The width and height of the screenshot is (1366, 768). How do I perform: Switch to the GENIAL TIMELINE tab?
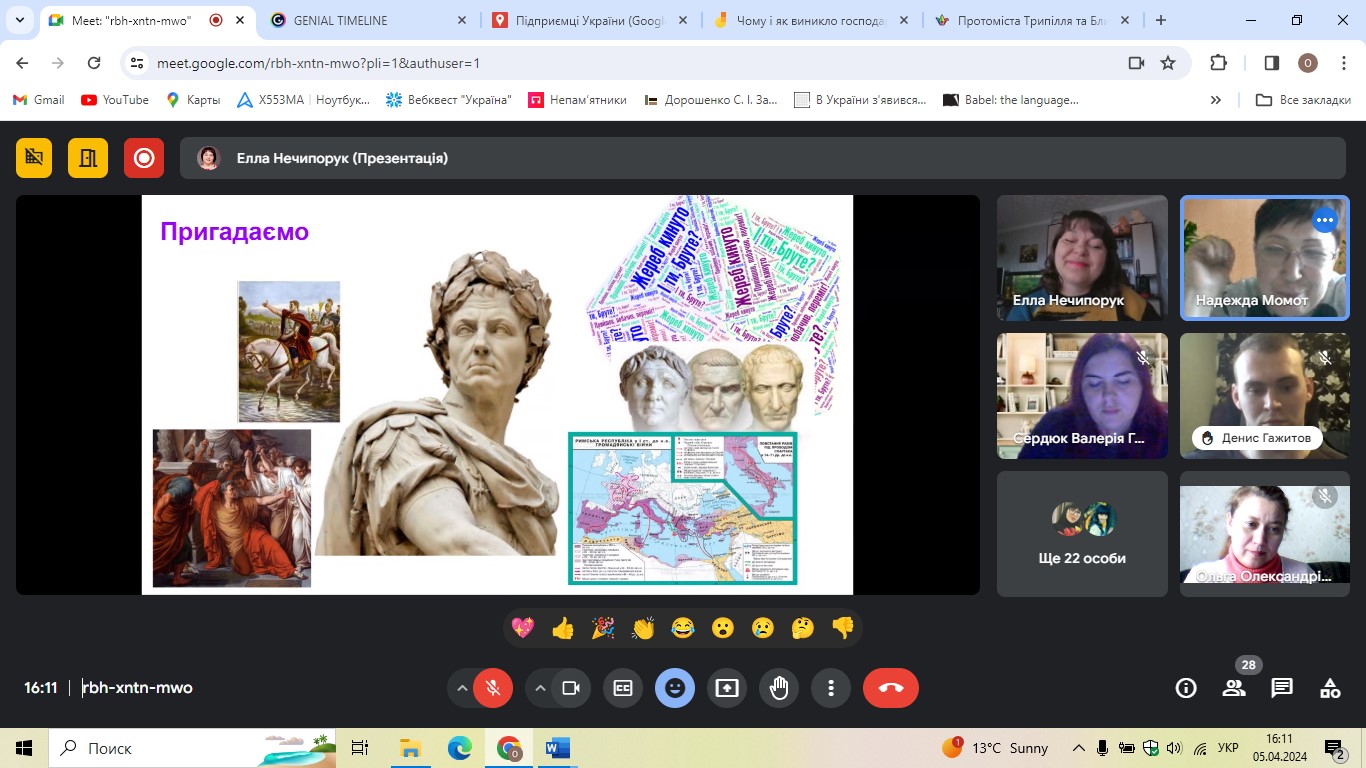367,20
